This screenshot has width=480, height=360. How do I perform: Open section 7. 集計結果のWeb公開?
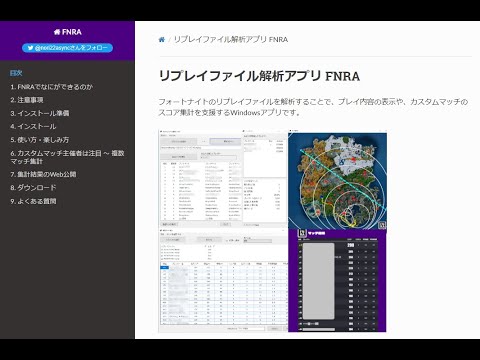tap(43, 174)
